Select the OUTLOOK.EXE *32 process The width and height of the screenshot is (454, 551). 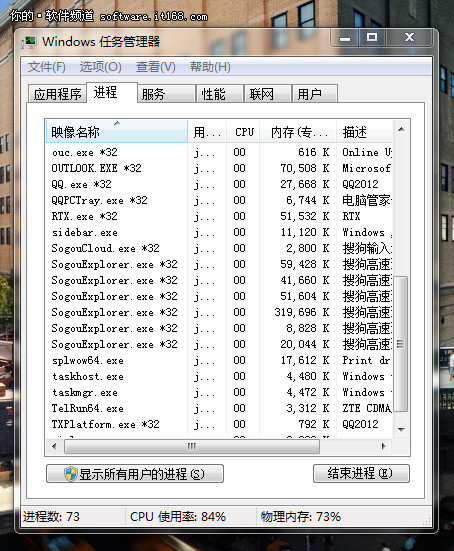point(219,168)
